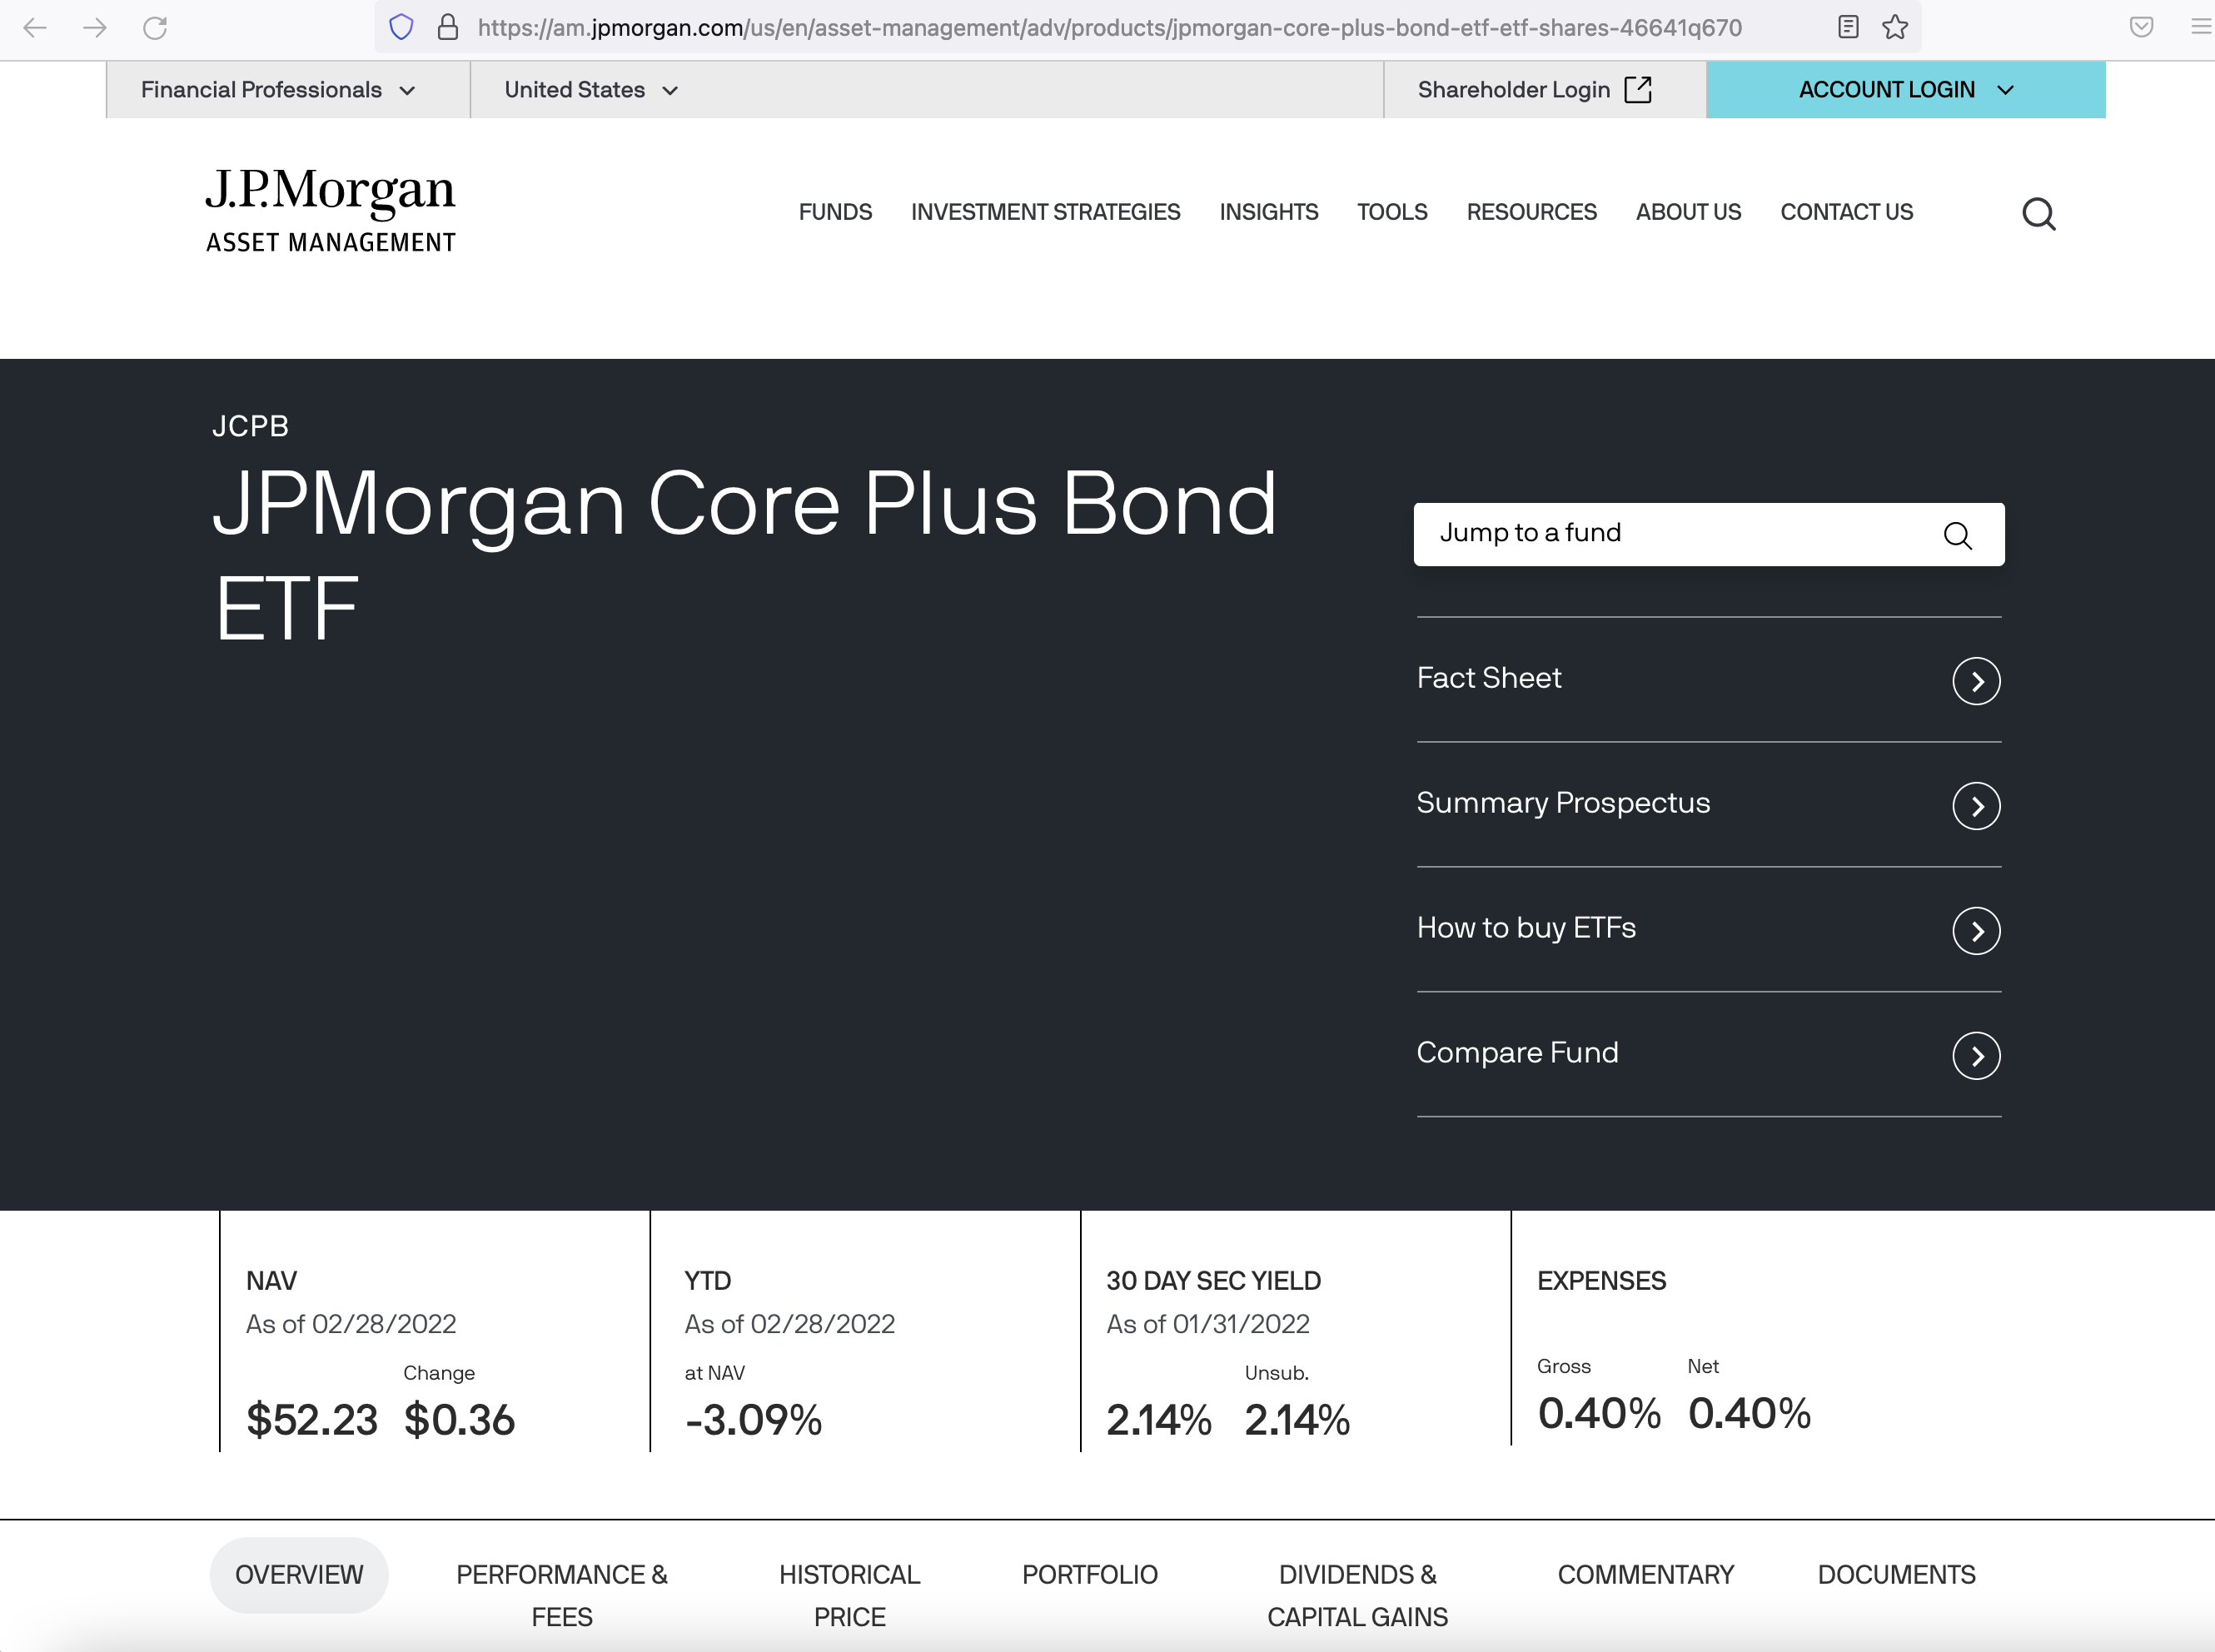This screenshot has height=1652, width=2215.
Task: Click the circular arrow next to Compare Fund
Action: click(x=1975, y=1055)
